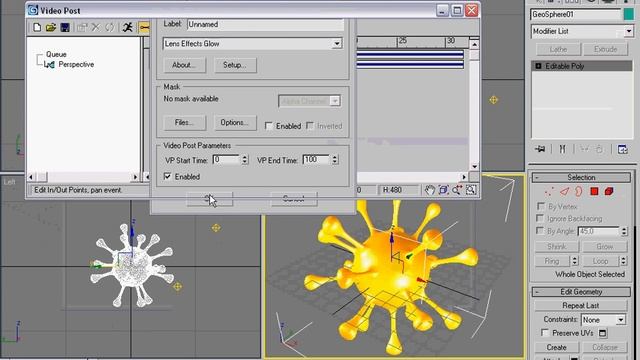Click Zoom Region magnifier in Video Post
Viewport: 640px width, 360px height.
[x=471, y=190]
